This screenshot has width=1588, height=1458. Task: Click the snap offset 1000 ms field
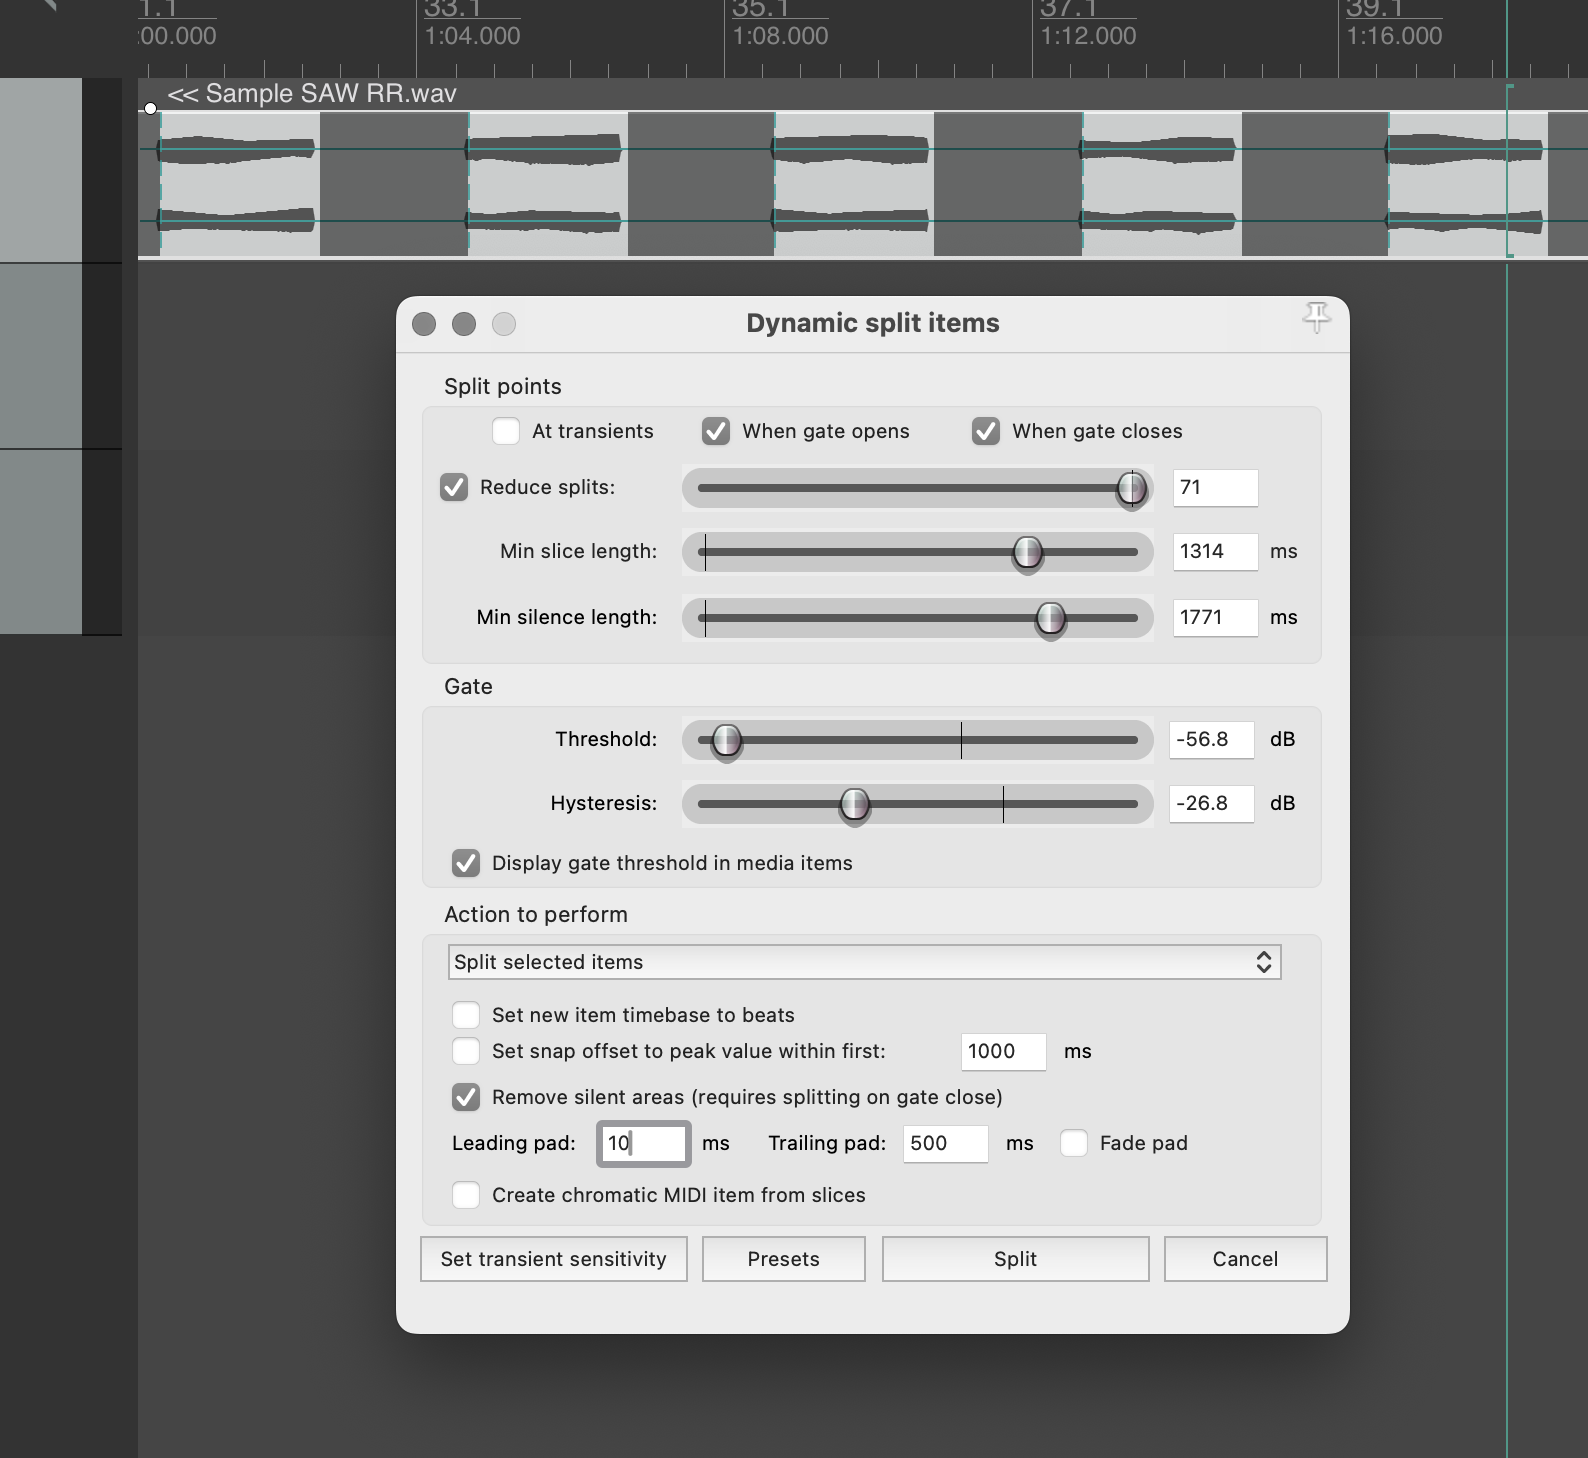click(x=1004, y=1051)
